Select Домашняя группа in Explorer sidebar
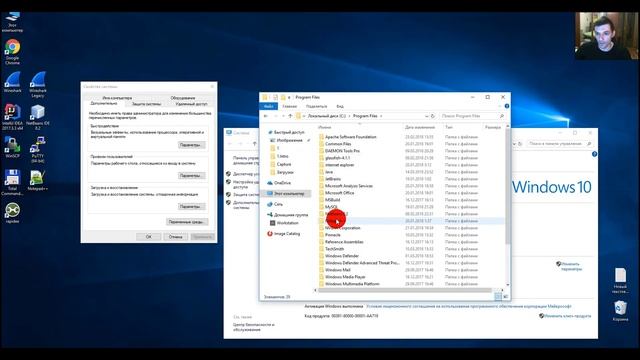Screen dimensions: 640x360 (x=288, y=215)
